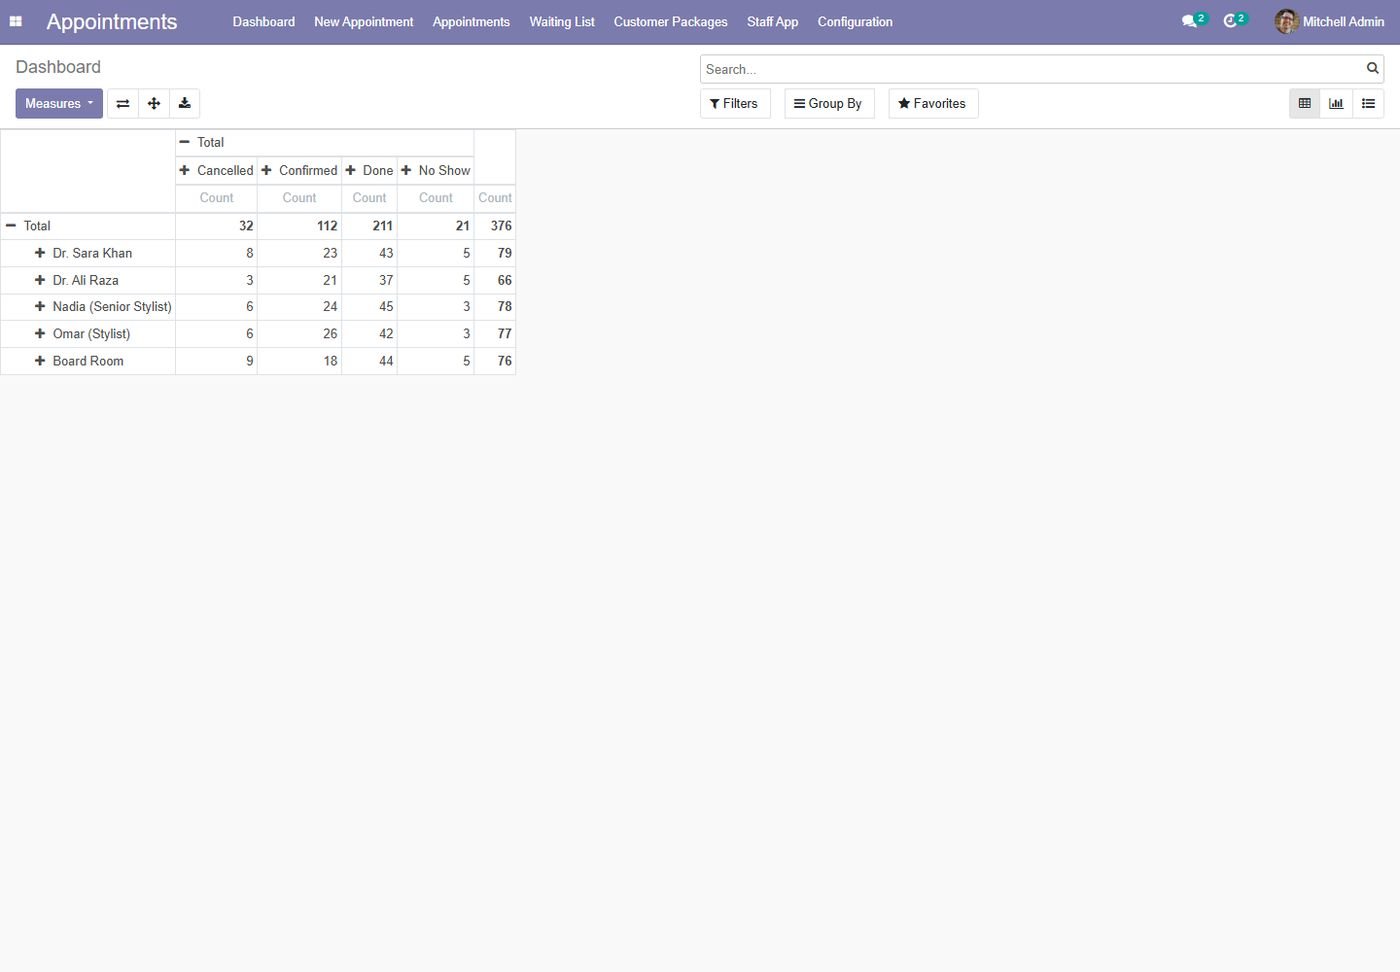
Task: Click the grand total count 376
Action: pos(495,226)
